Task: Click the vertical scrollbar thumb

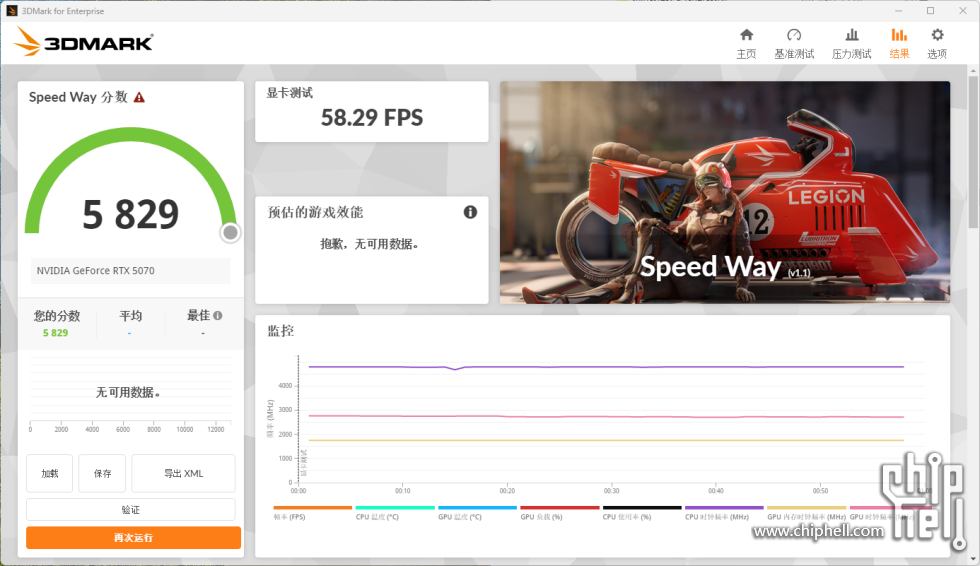Action: pyautogui.click(x=973, y=152)
